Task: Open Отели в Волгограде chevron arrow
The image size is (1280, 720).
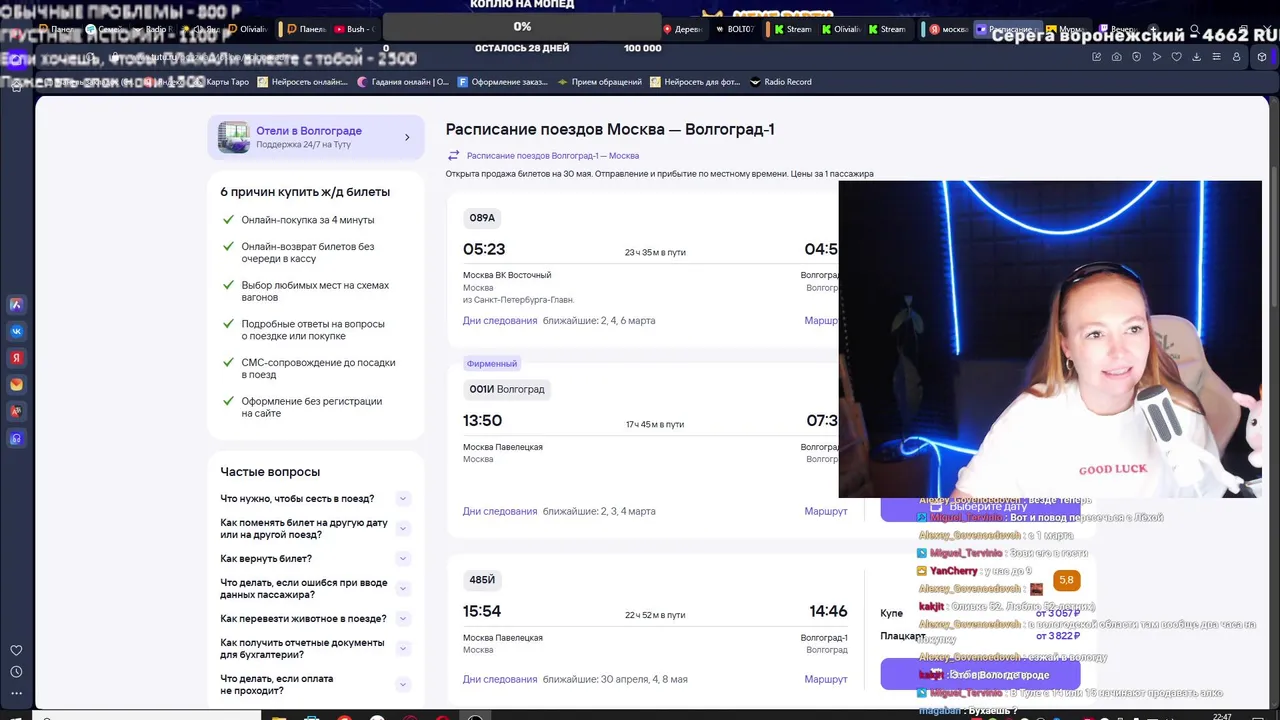Action: tap(407, 137)
